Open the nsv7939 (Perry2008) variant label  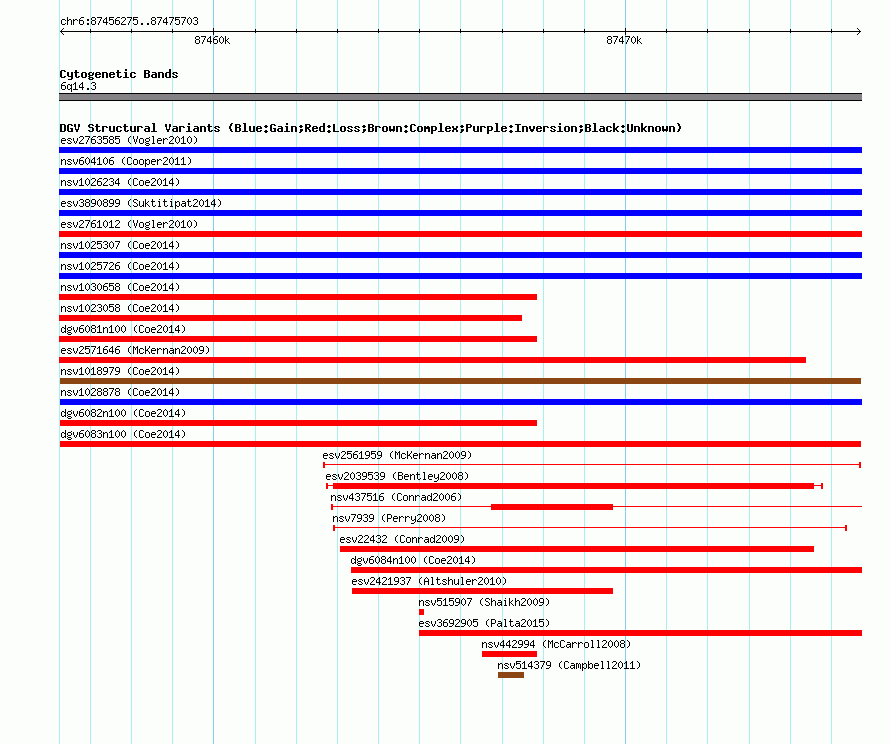pyautogui.click(x=389, y=518)
